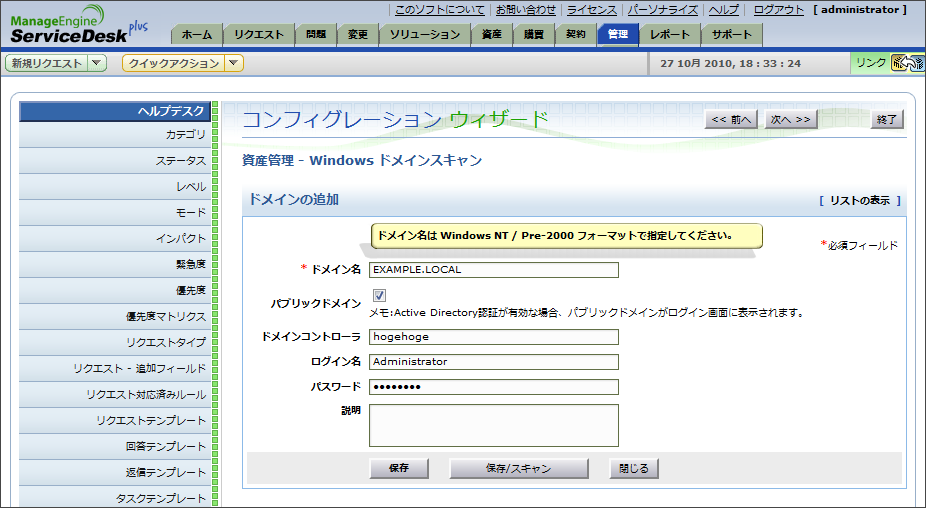The width and height of the screenshot is (926, 508).
Task: Click the 保存/スキャン button
Action: (519, 468)
